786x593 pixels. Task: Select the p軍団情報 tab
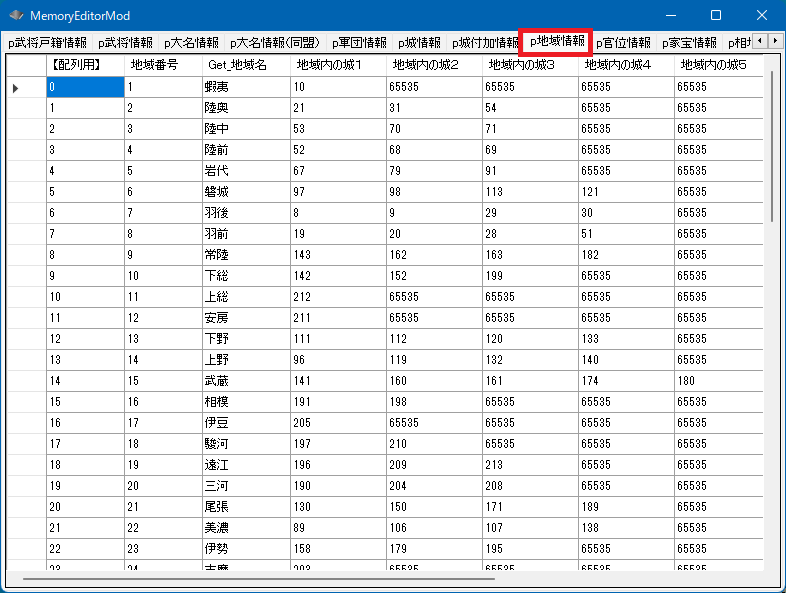(359, 43)
